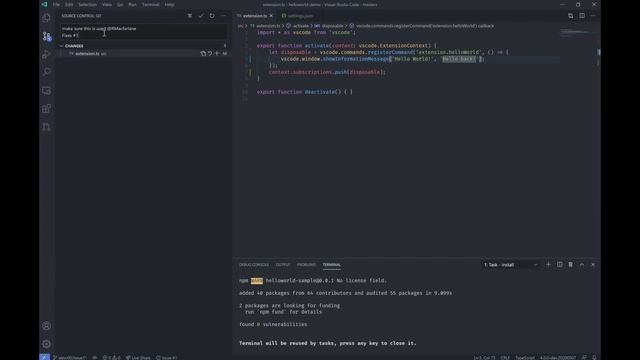Click the Ln, Col cursor position indicator
The width and height of the screenshot is (640, 360).
tap(484, 358)
